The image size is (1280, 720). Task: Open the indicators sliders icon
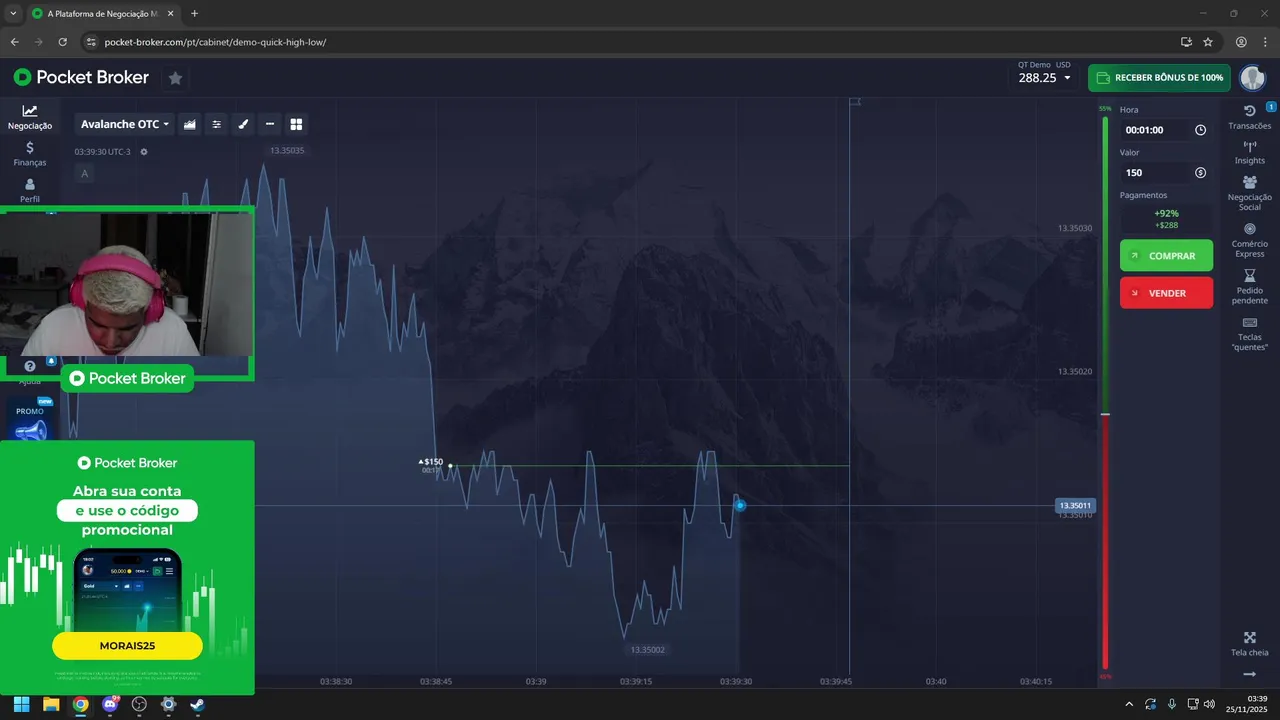(216, 124)
